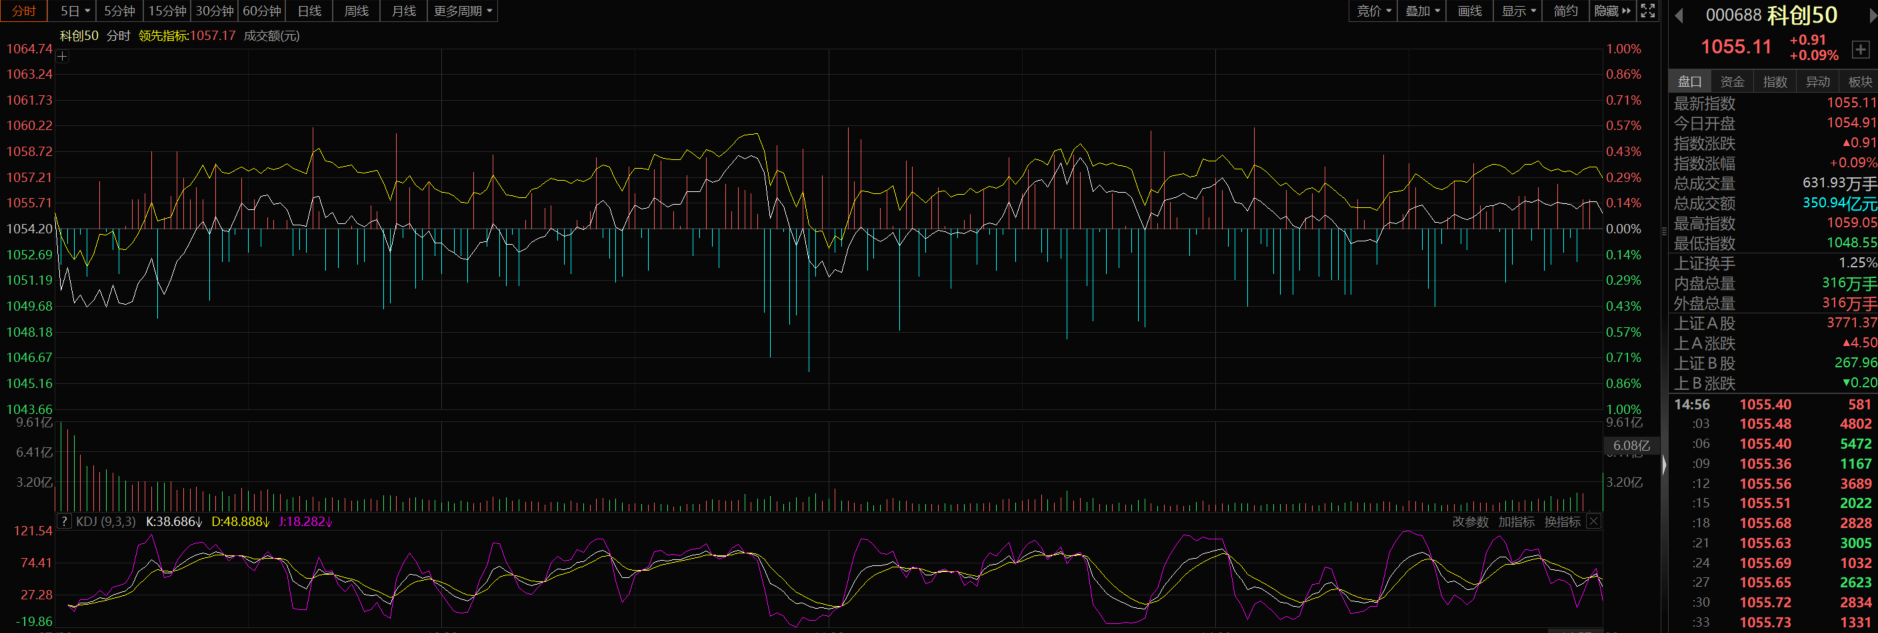Click the 上证换手 row
This screenshot has width=1878, height=633.
click(1774, 263)
